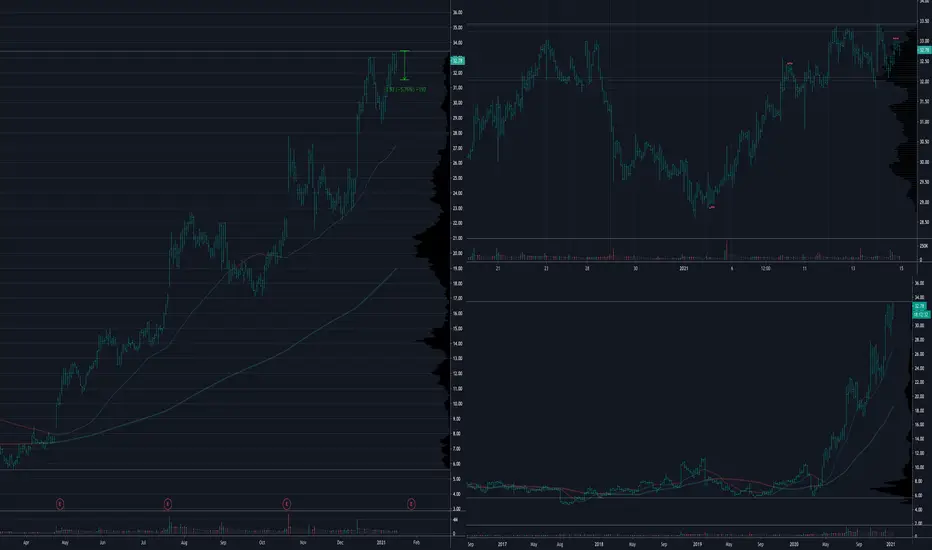The width and height of the screenshot is (932, 550).
Task: Open the earnings marker near May on the daily chart
Action: pos(60,504)
